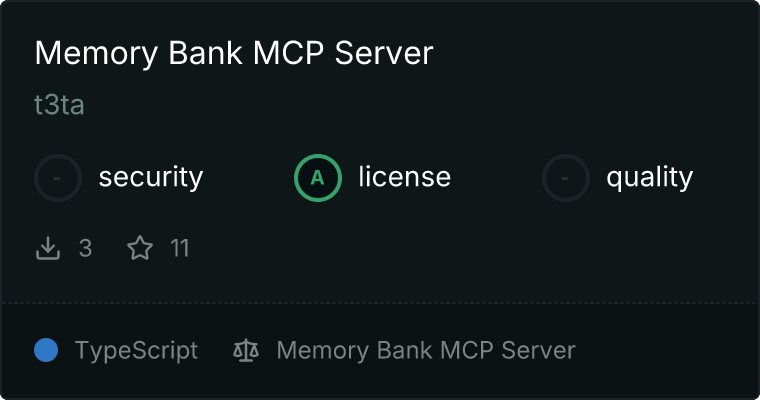Select the quality label text
760x400 pixels.
(x=649, y=177)
